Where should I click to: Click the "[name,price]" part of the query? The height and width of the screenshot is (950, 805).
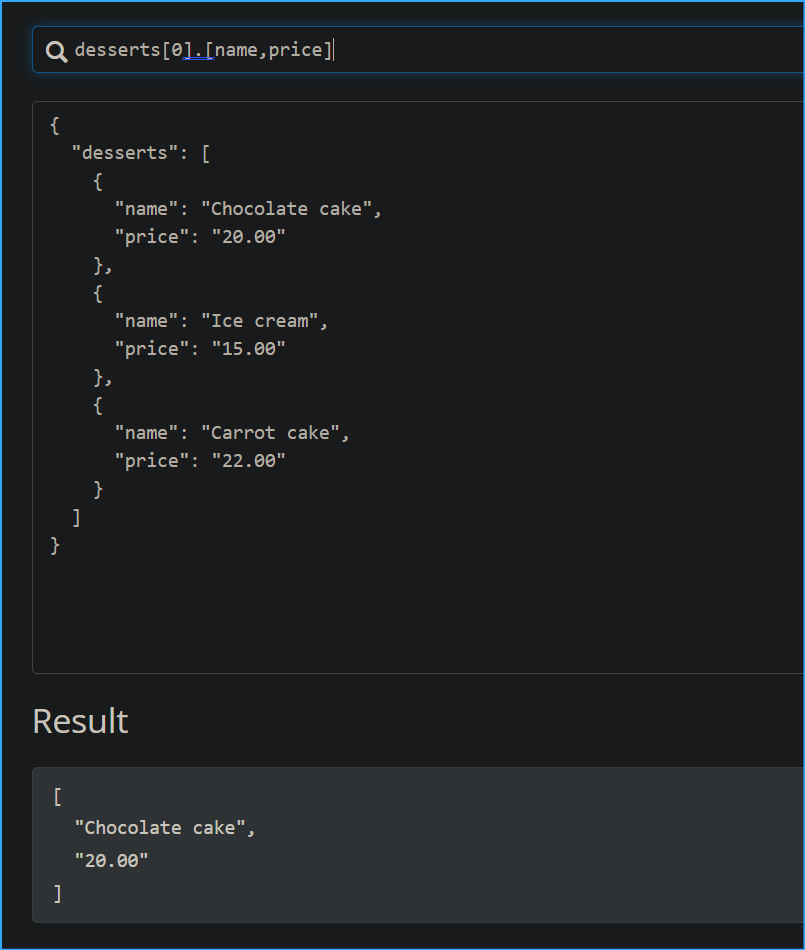point(269,50)
